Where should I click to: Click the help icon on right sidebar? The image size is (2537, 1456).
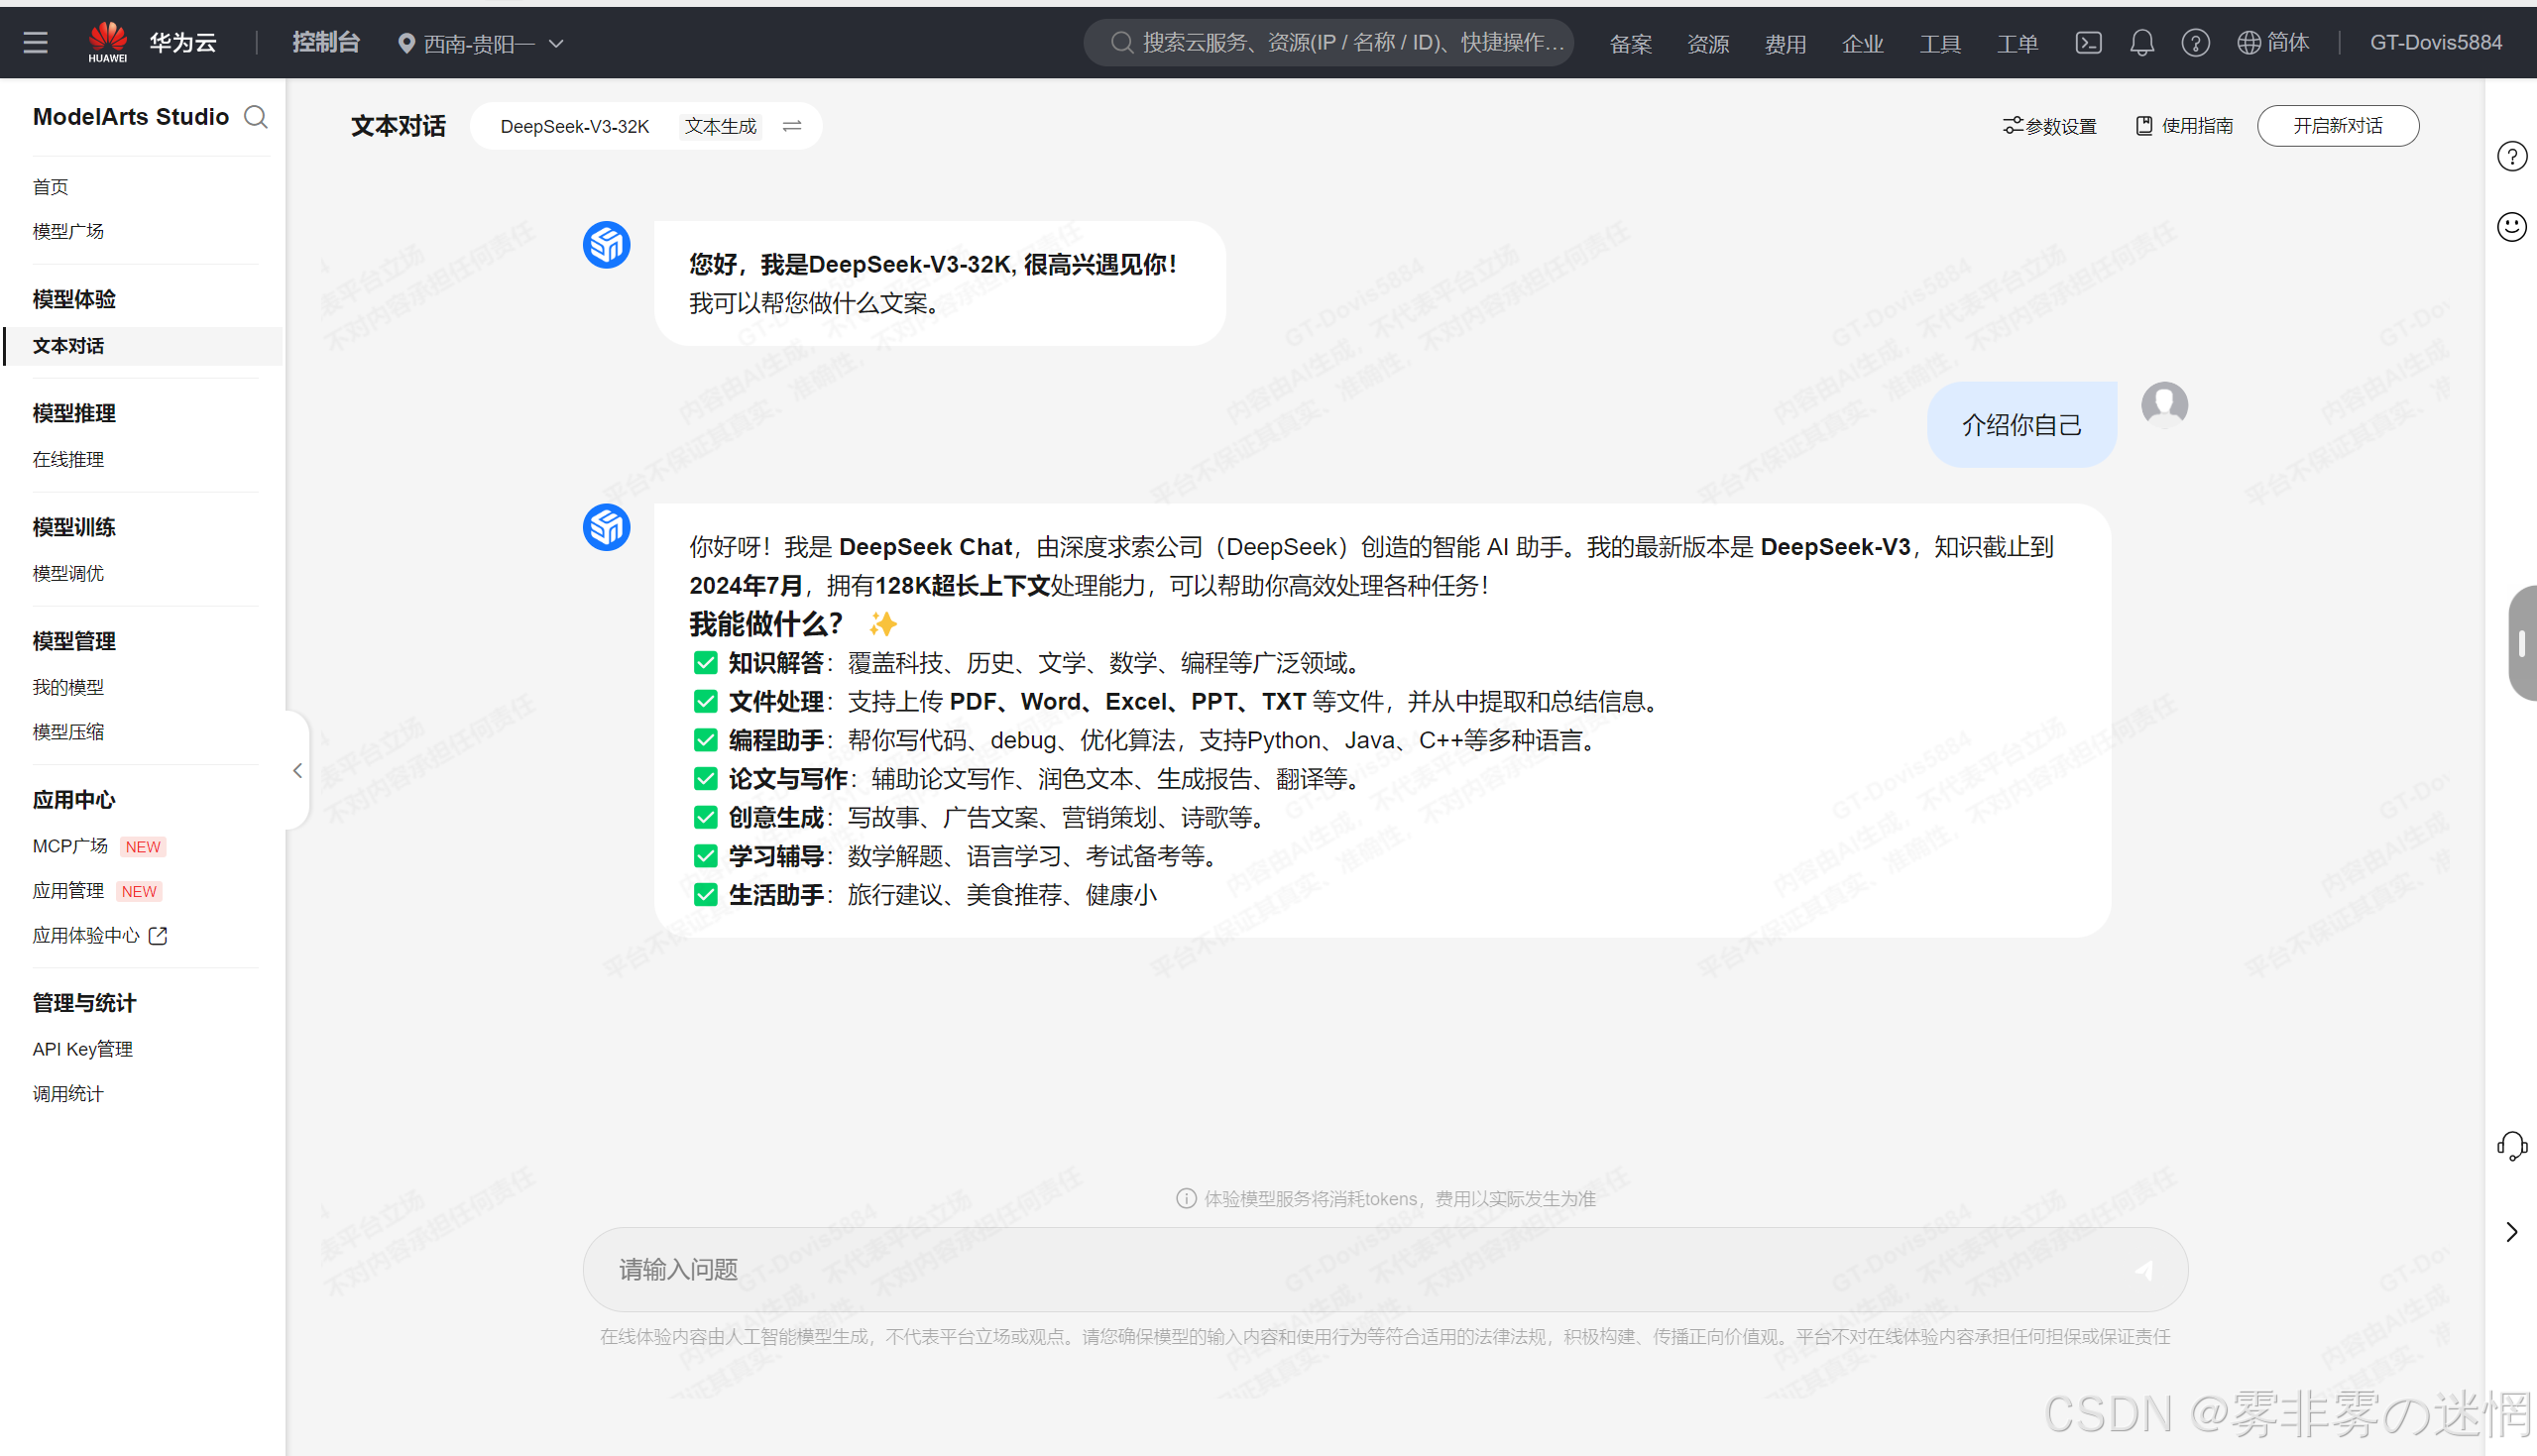pyautogui.click(x=2512, y=157)
